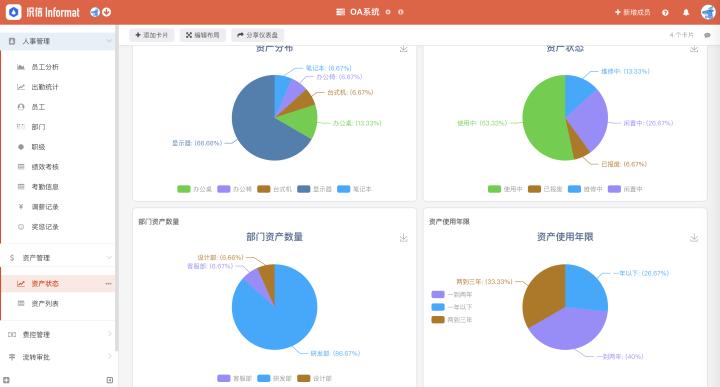Toggle the 两到三年 legend in 资产使用年限
The width and height of the screenshot is (720, 387).
click(x=452, y=320)
